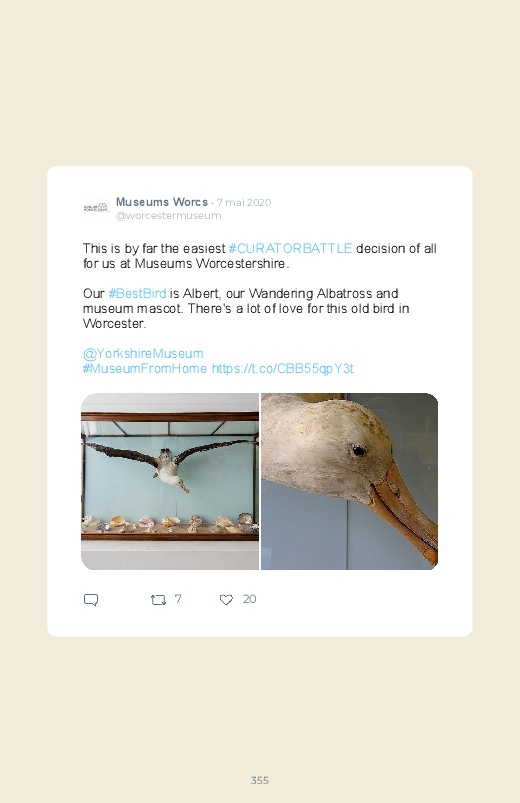520x803 pixels.
Task: Click the retweet arrows icon
Action: tap(158, 600)
